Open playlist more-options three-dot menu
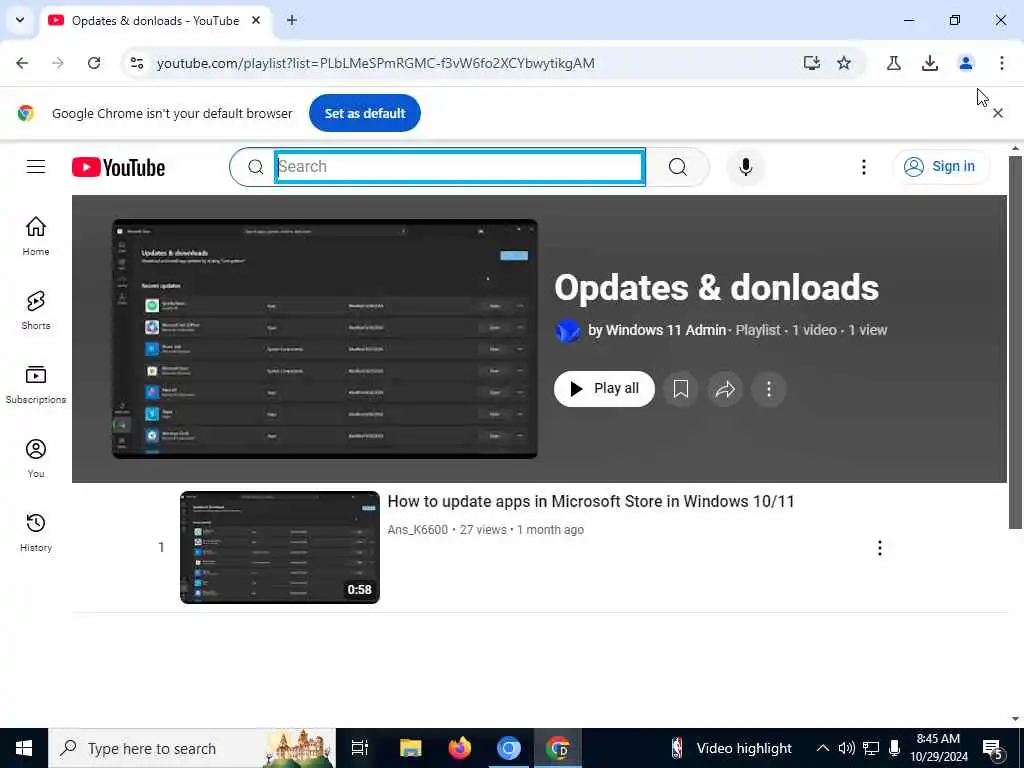1024x768 pixels. point(769,389)
